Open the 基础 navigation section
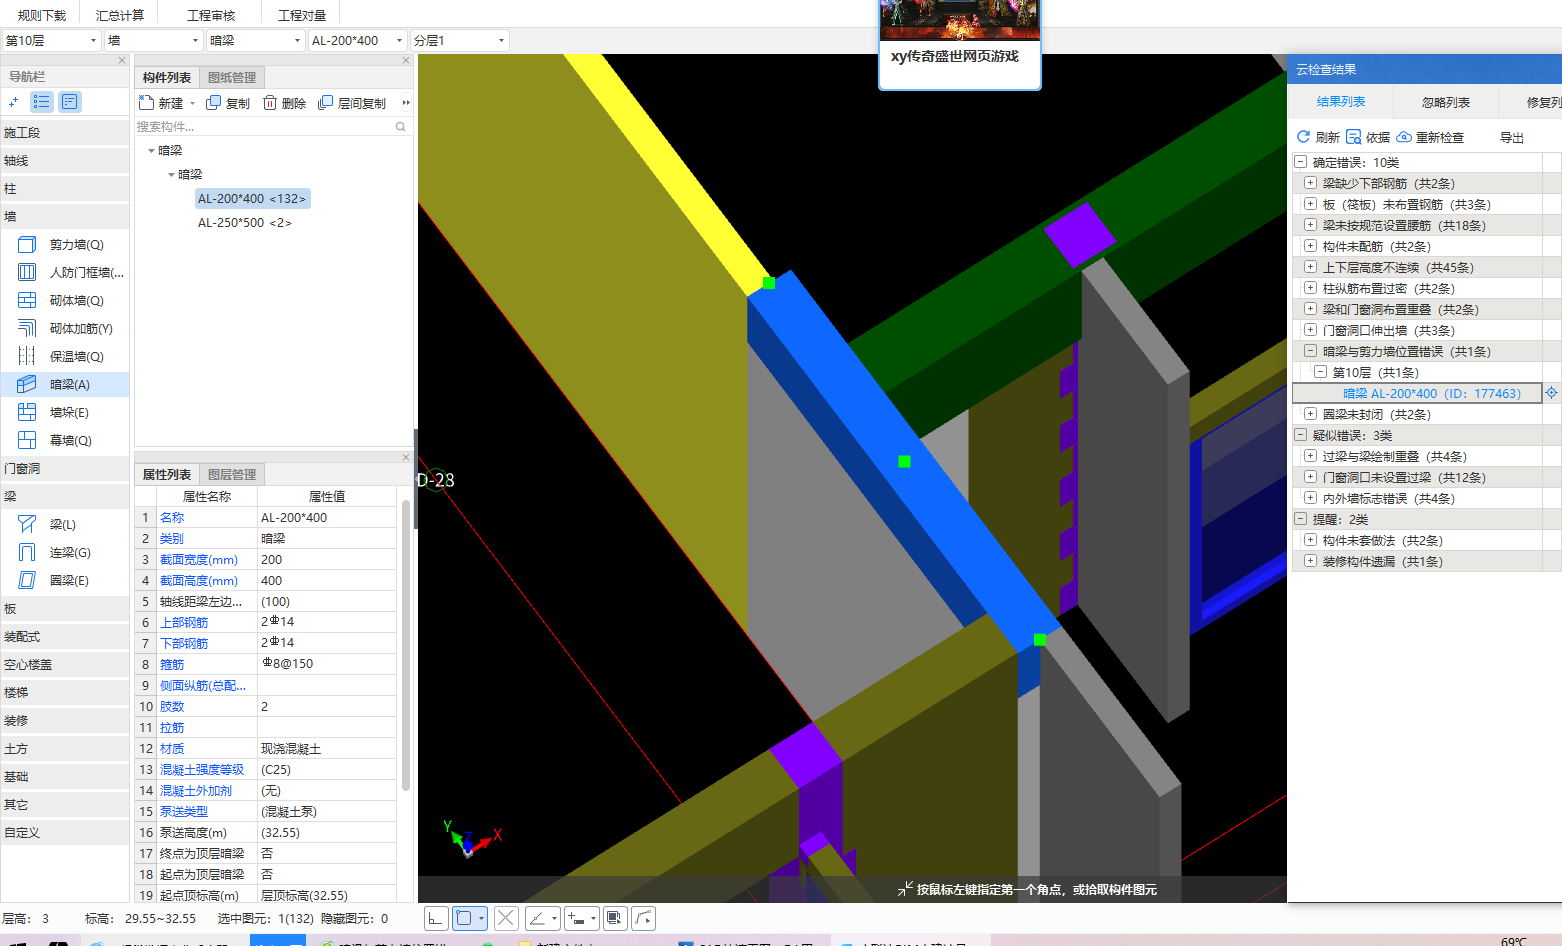 point(65,776)
